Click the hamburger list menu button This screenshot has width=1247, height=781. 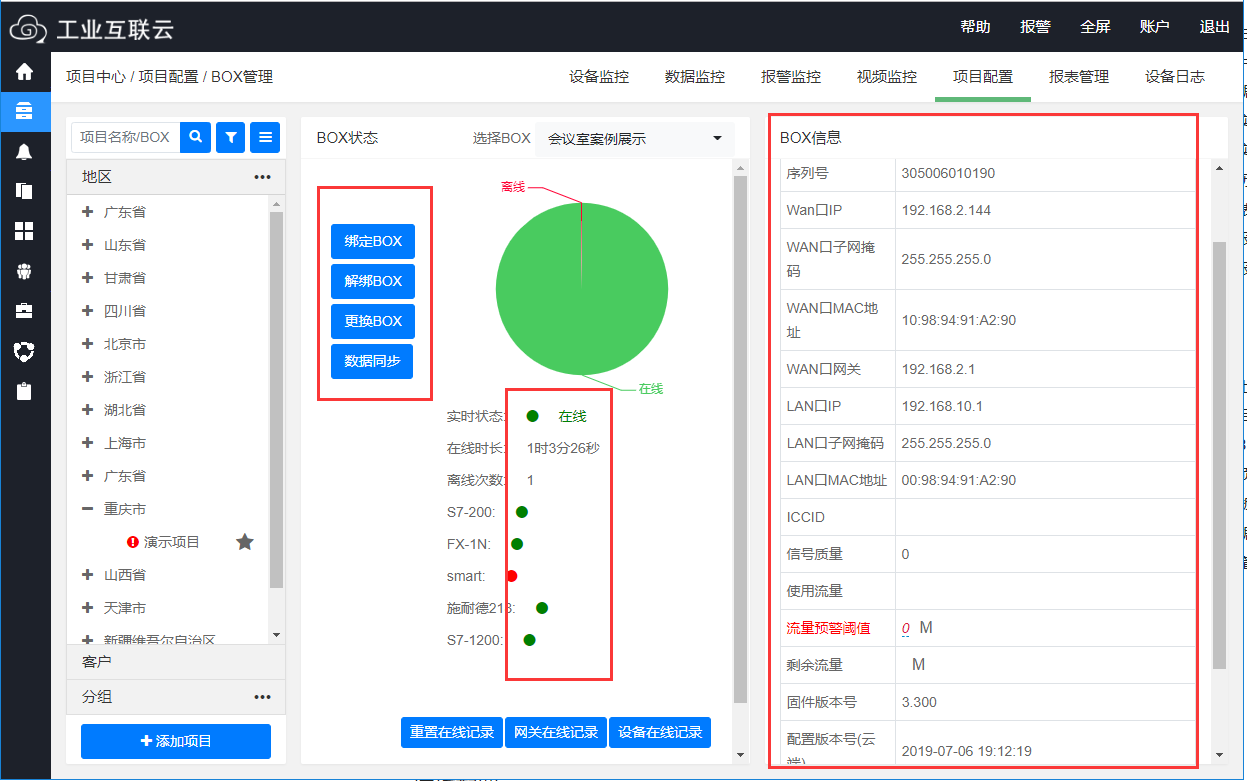pos(265,137)
